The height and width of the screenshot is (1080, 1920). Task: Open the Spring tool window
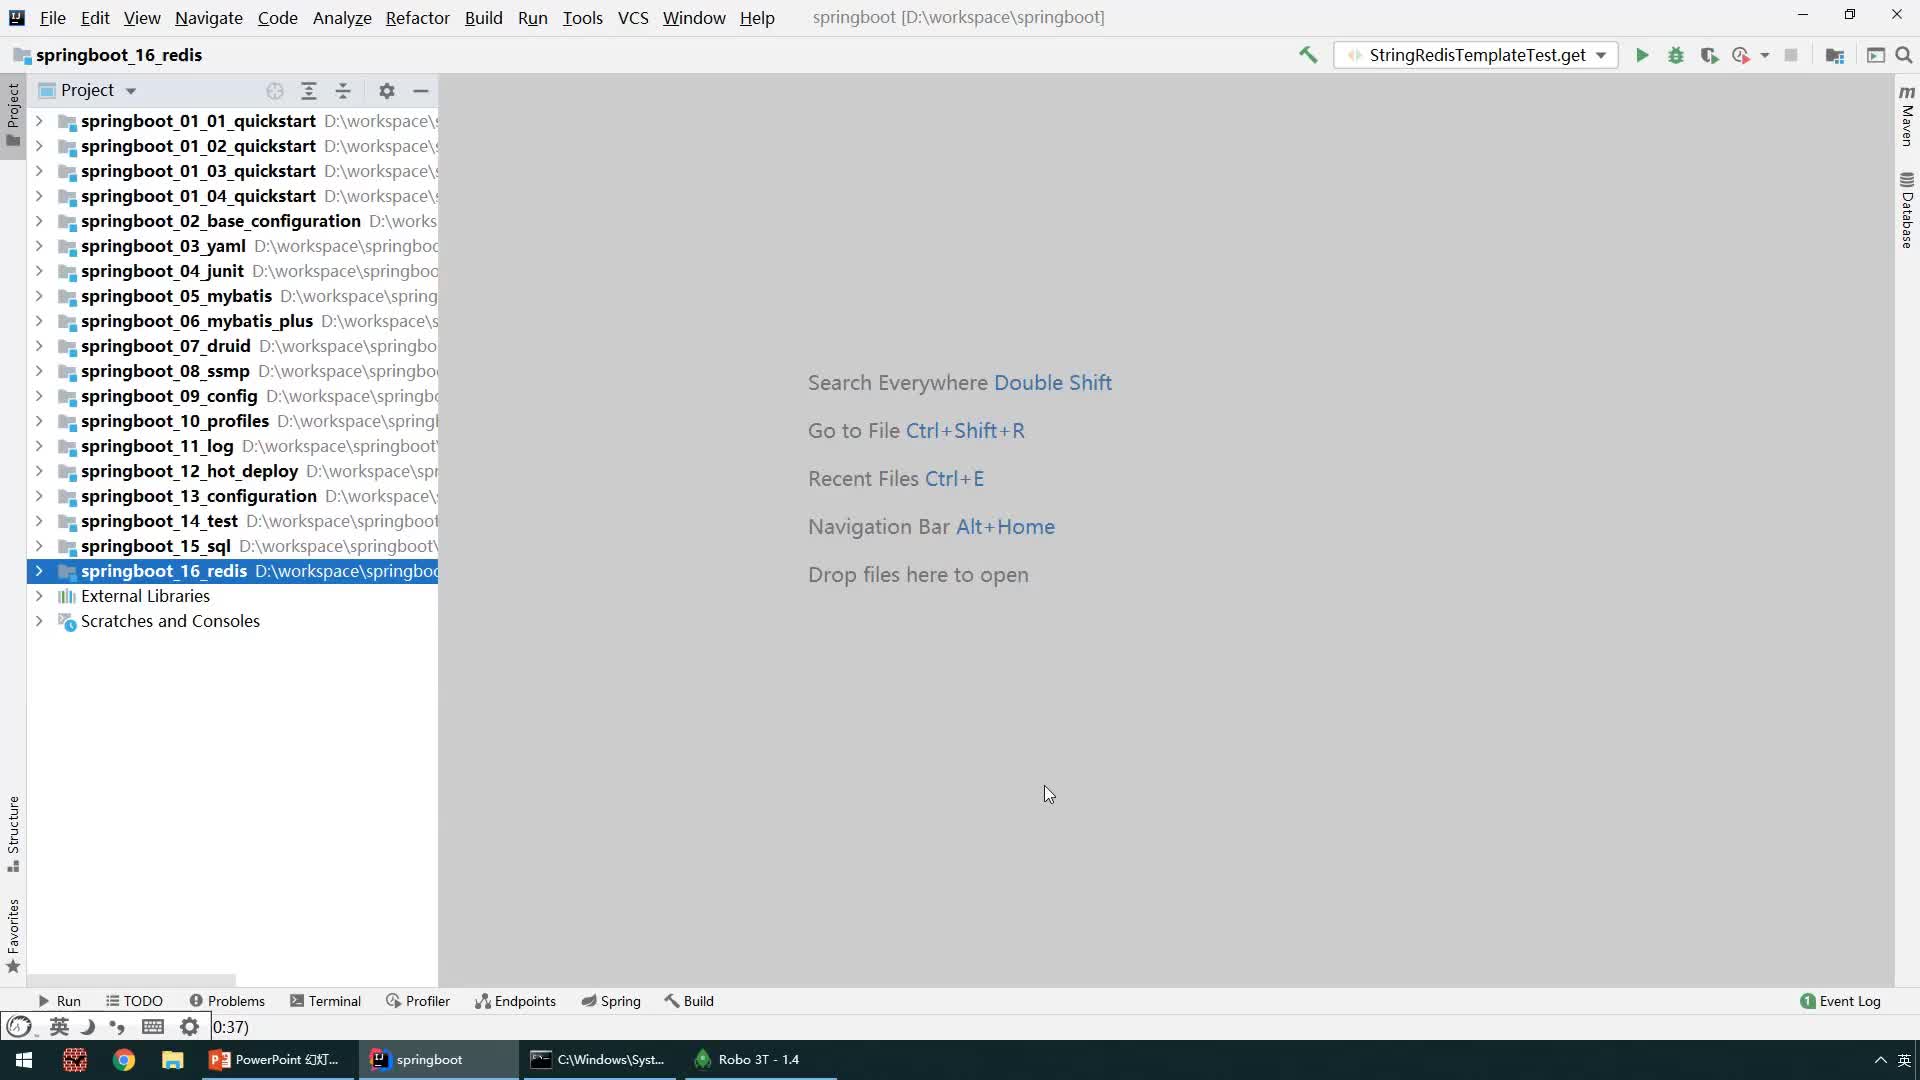(611, 1001)
